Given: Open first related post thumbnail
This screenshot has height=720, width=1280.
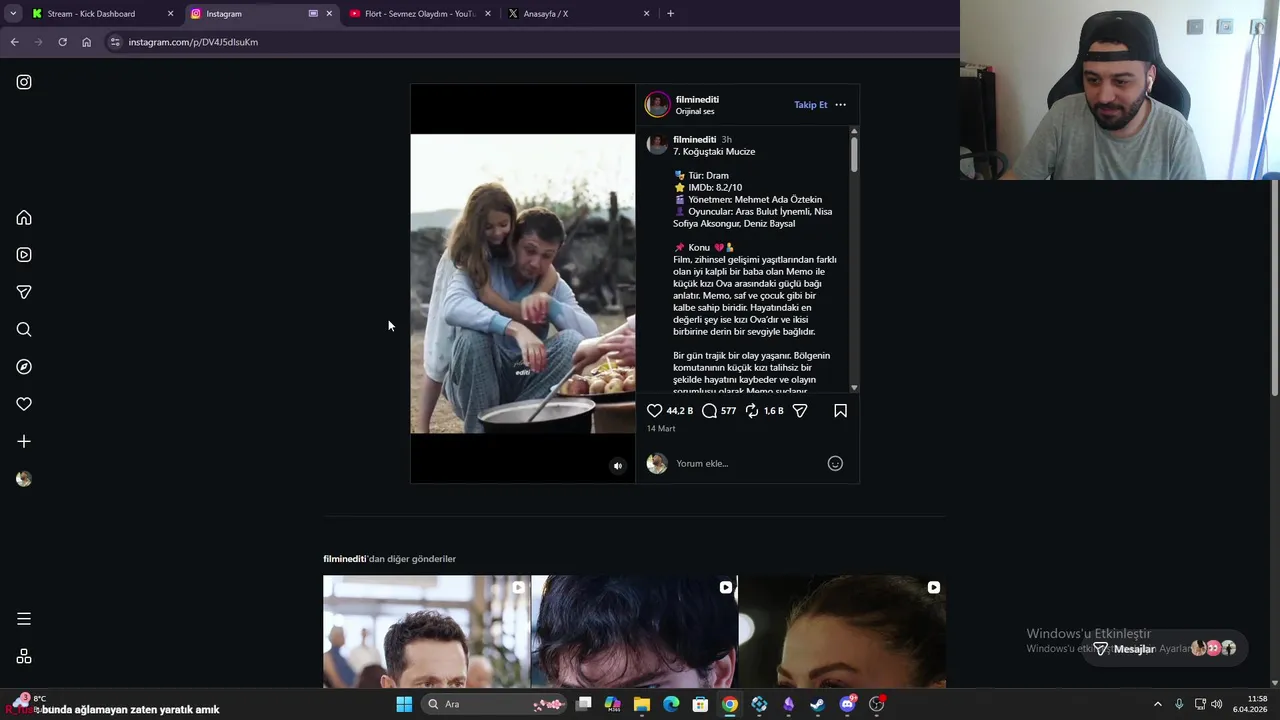Looking at the screenshot, I should tap(426, 631).
